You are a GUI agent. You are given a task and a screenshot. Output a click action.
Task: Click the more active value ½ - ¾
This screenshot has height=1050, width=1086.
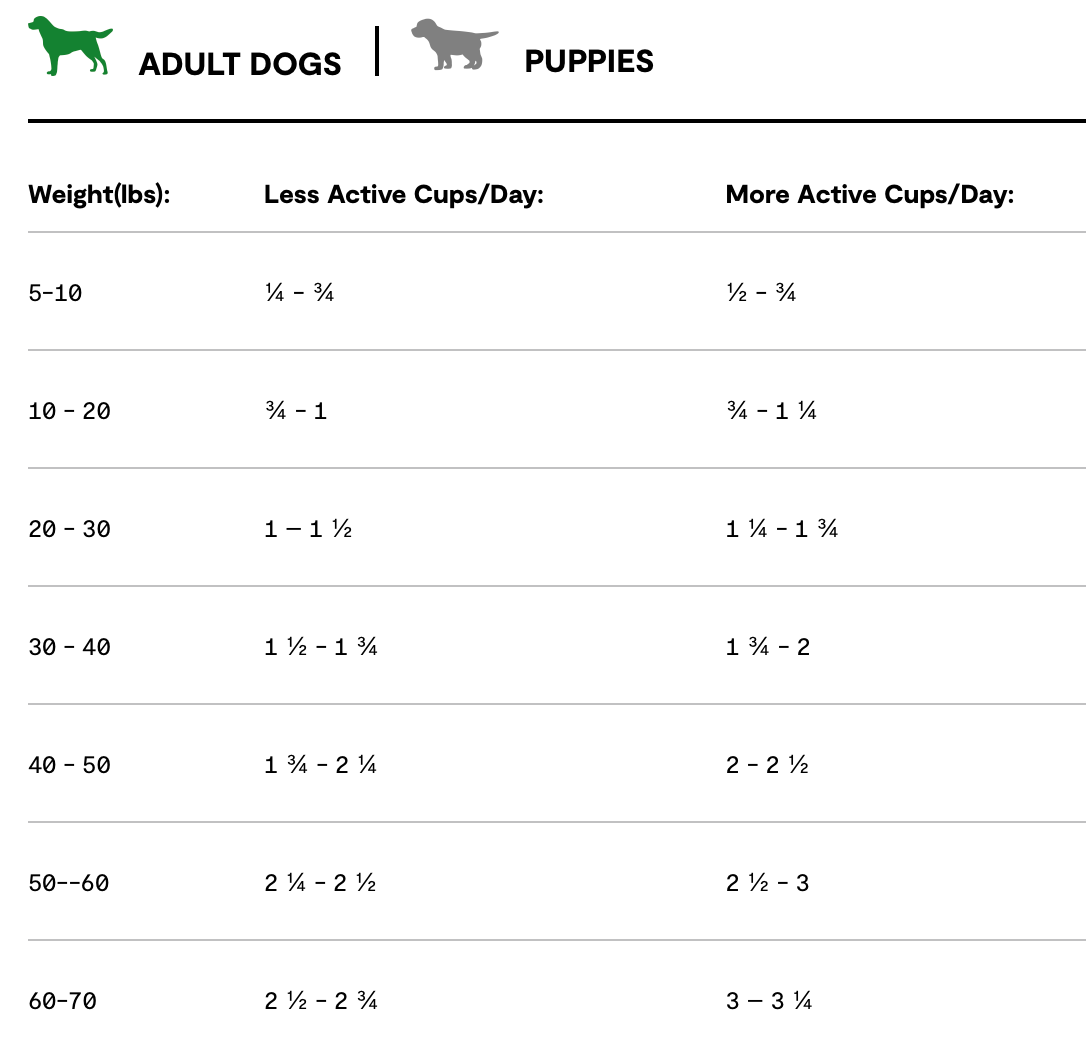click(760, 294)
